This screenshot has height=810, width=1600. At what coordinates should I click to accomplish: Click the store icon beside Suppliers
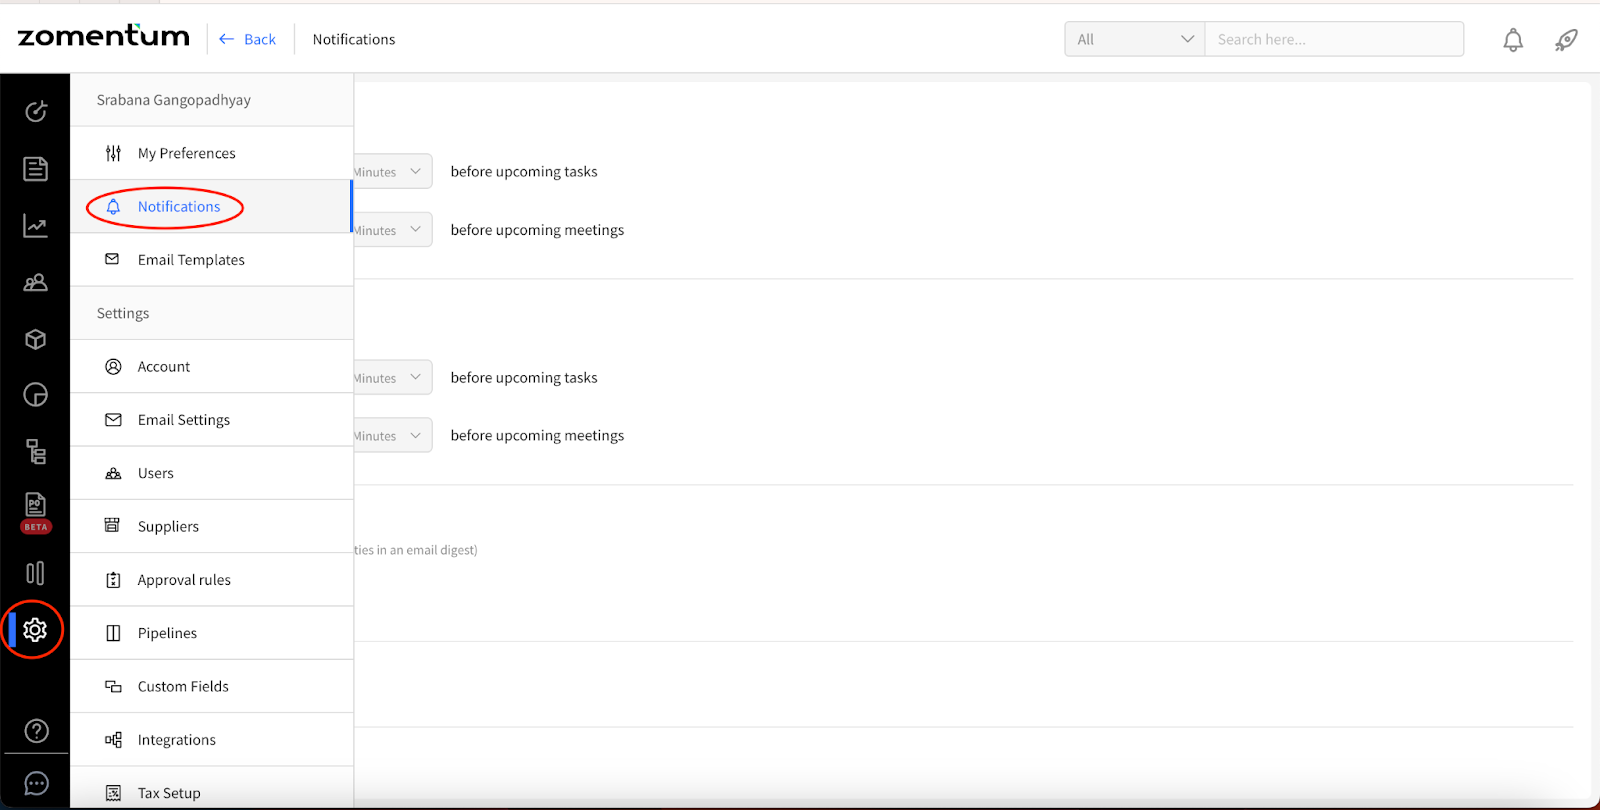(112, 525)
